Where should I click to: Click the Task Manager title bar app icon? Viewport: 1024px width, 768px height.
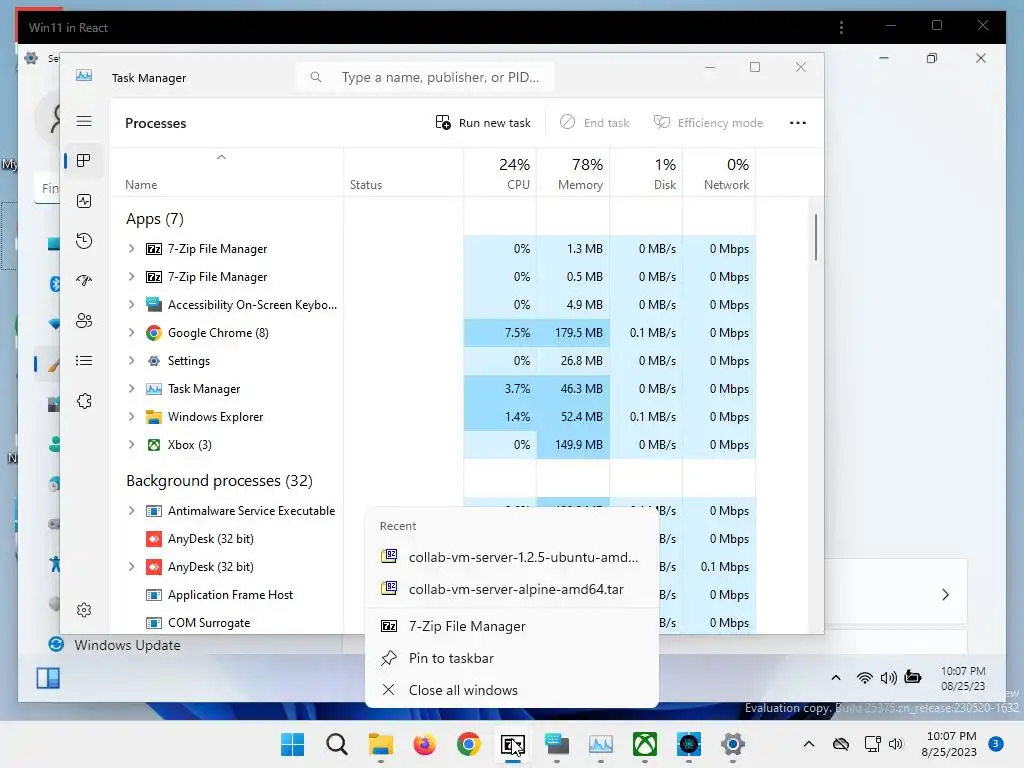coord(84,76)
